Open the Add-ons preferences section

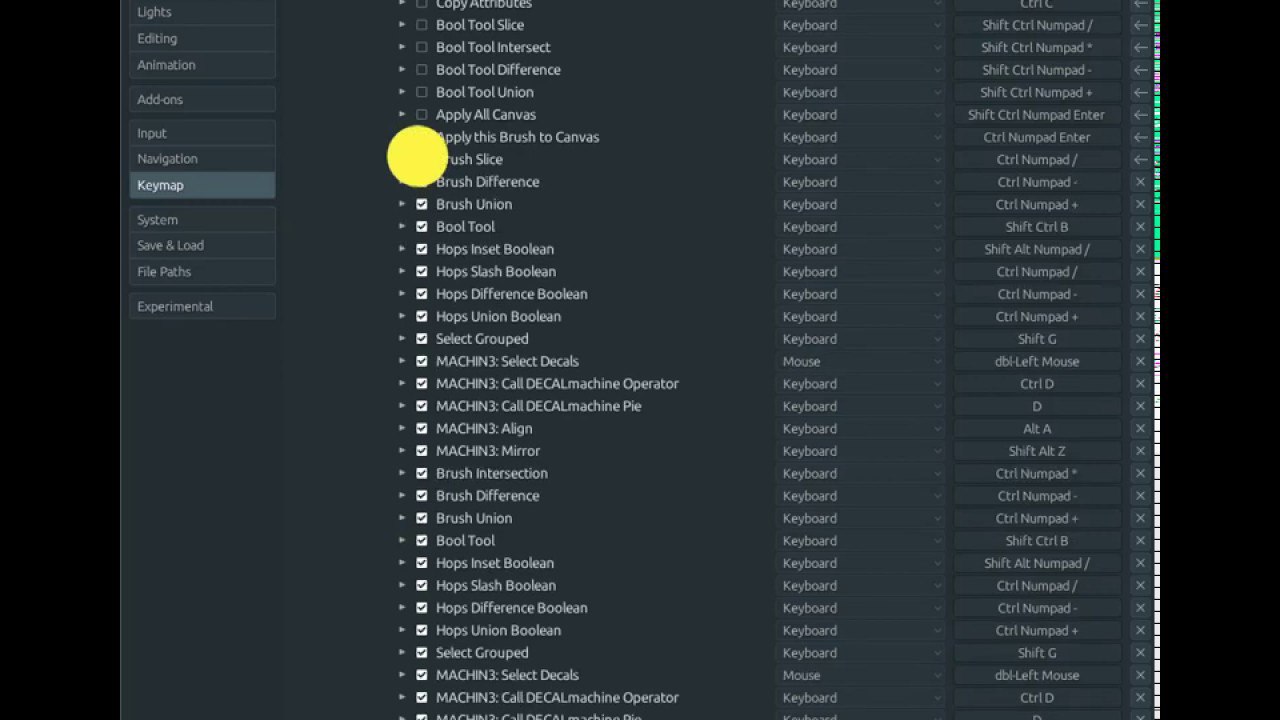pos(202,99)
